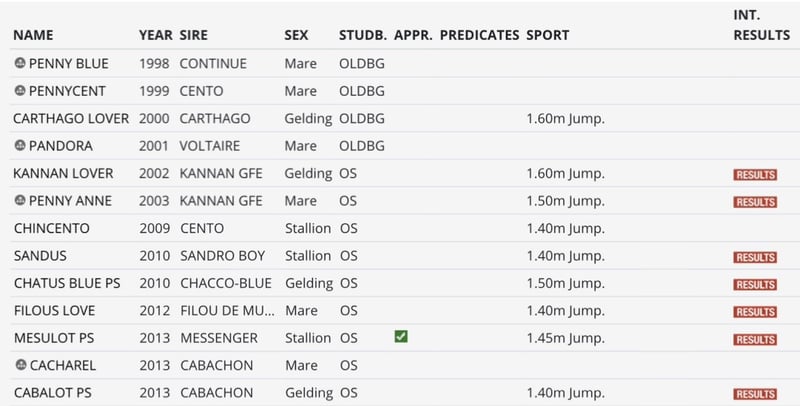Click the icon beside PANDORA

20,146
